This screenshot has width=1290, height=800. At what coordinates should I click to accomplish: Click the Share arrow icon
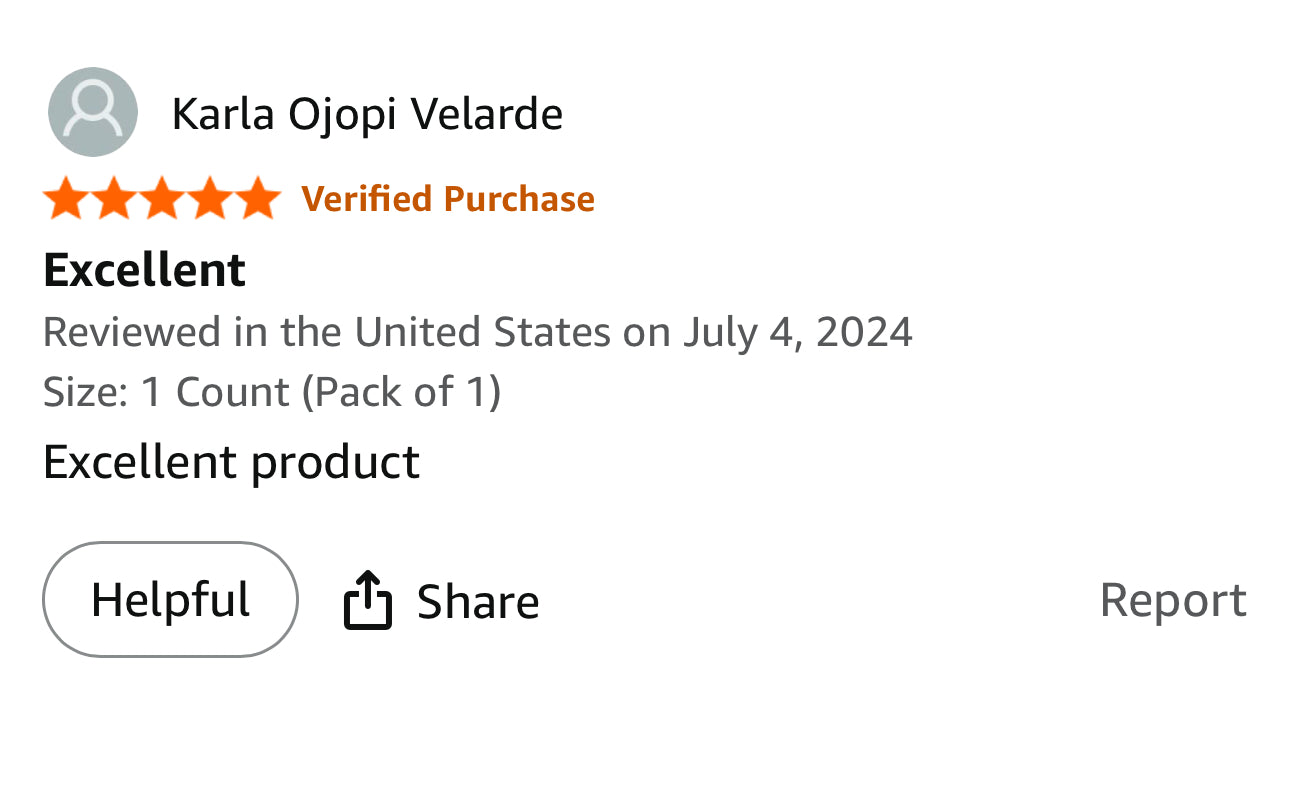click(x=367, y=600)
